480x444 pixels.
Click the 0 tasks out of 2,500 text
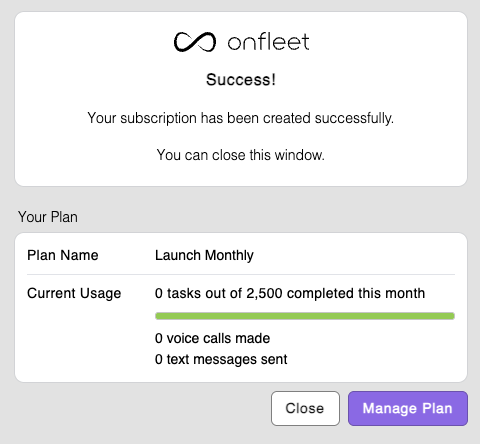click(x=290, y=293)
